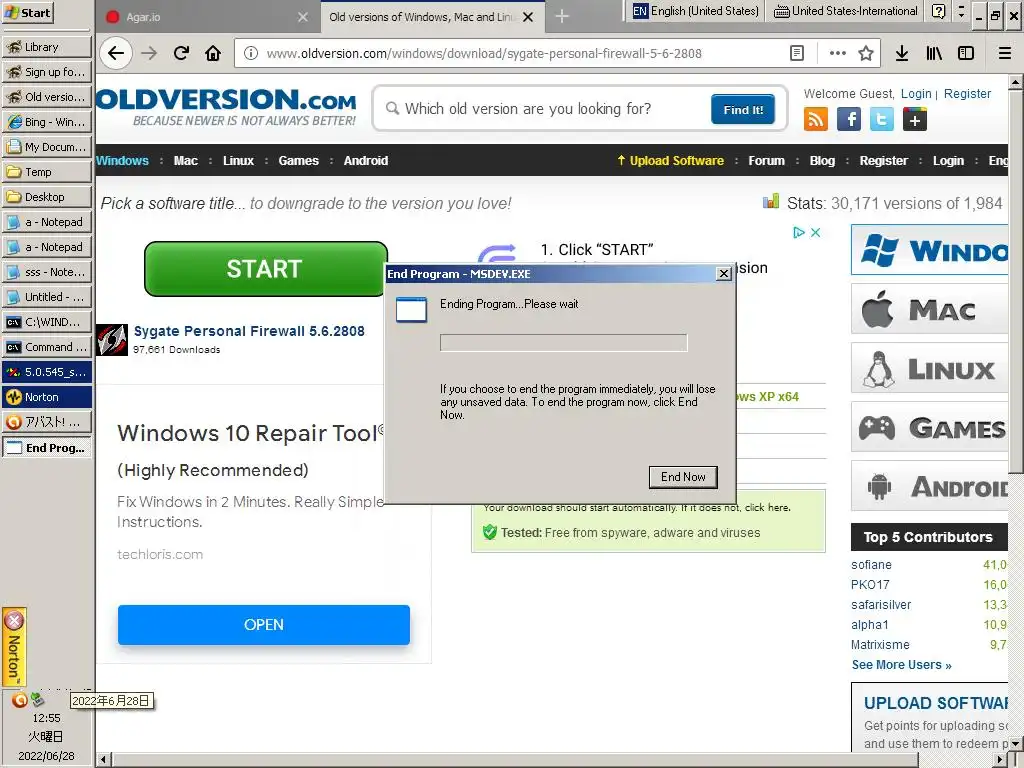Open the Linux category sidebar banner

929,368
